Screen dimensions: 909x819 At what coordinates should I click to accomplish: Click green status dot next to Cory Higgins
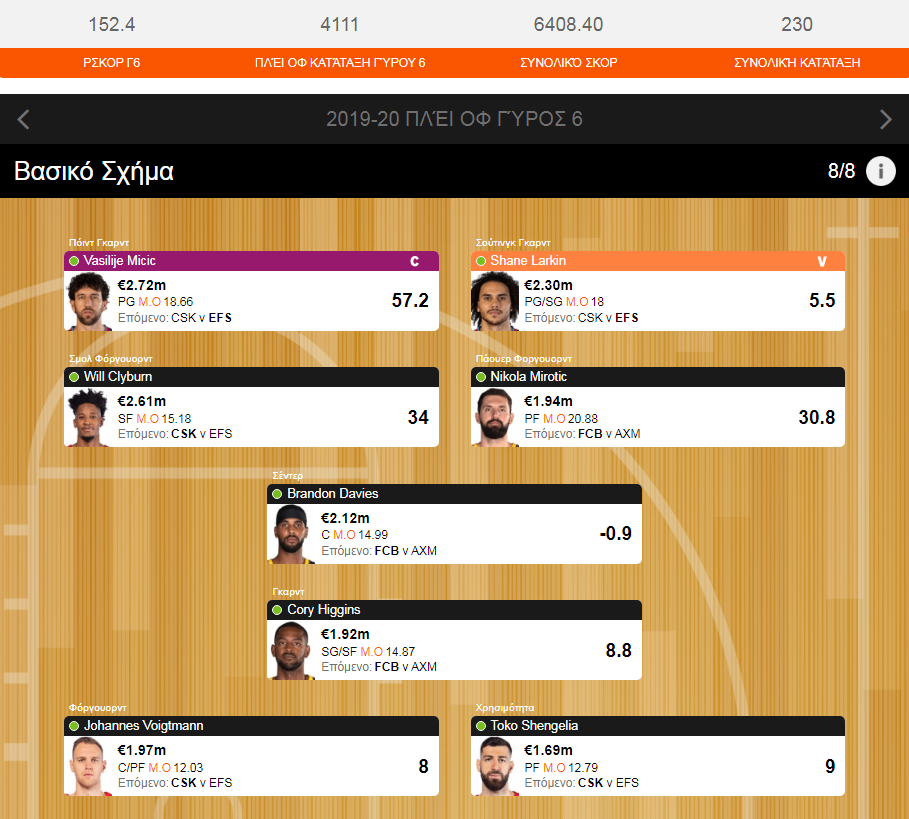(277, 610)
